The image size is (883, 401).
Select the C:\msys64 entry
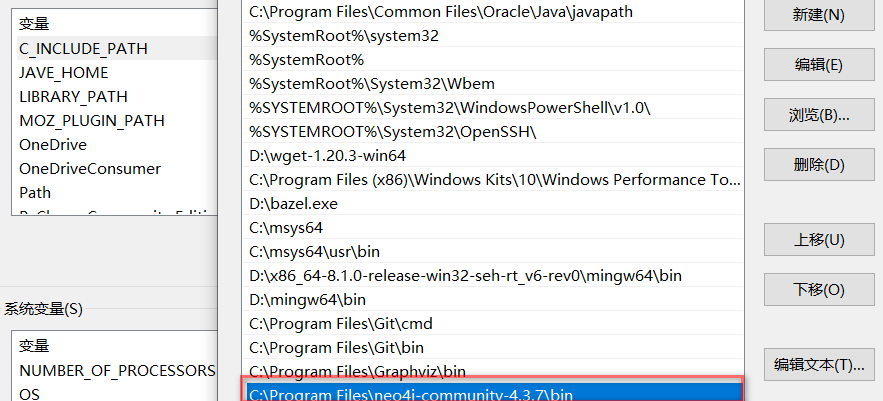[493, 228]
